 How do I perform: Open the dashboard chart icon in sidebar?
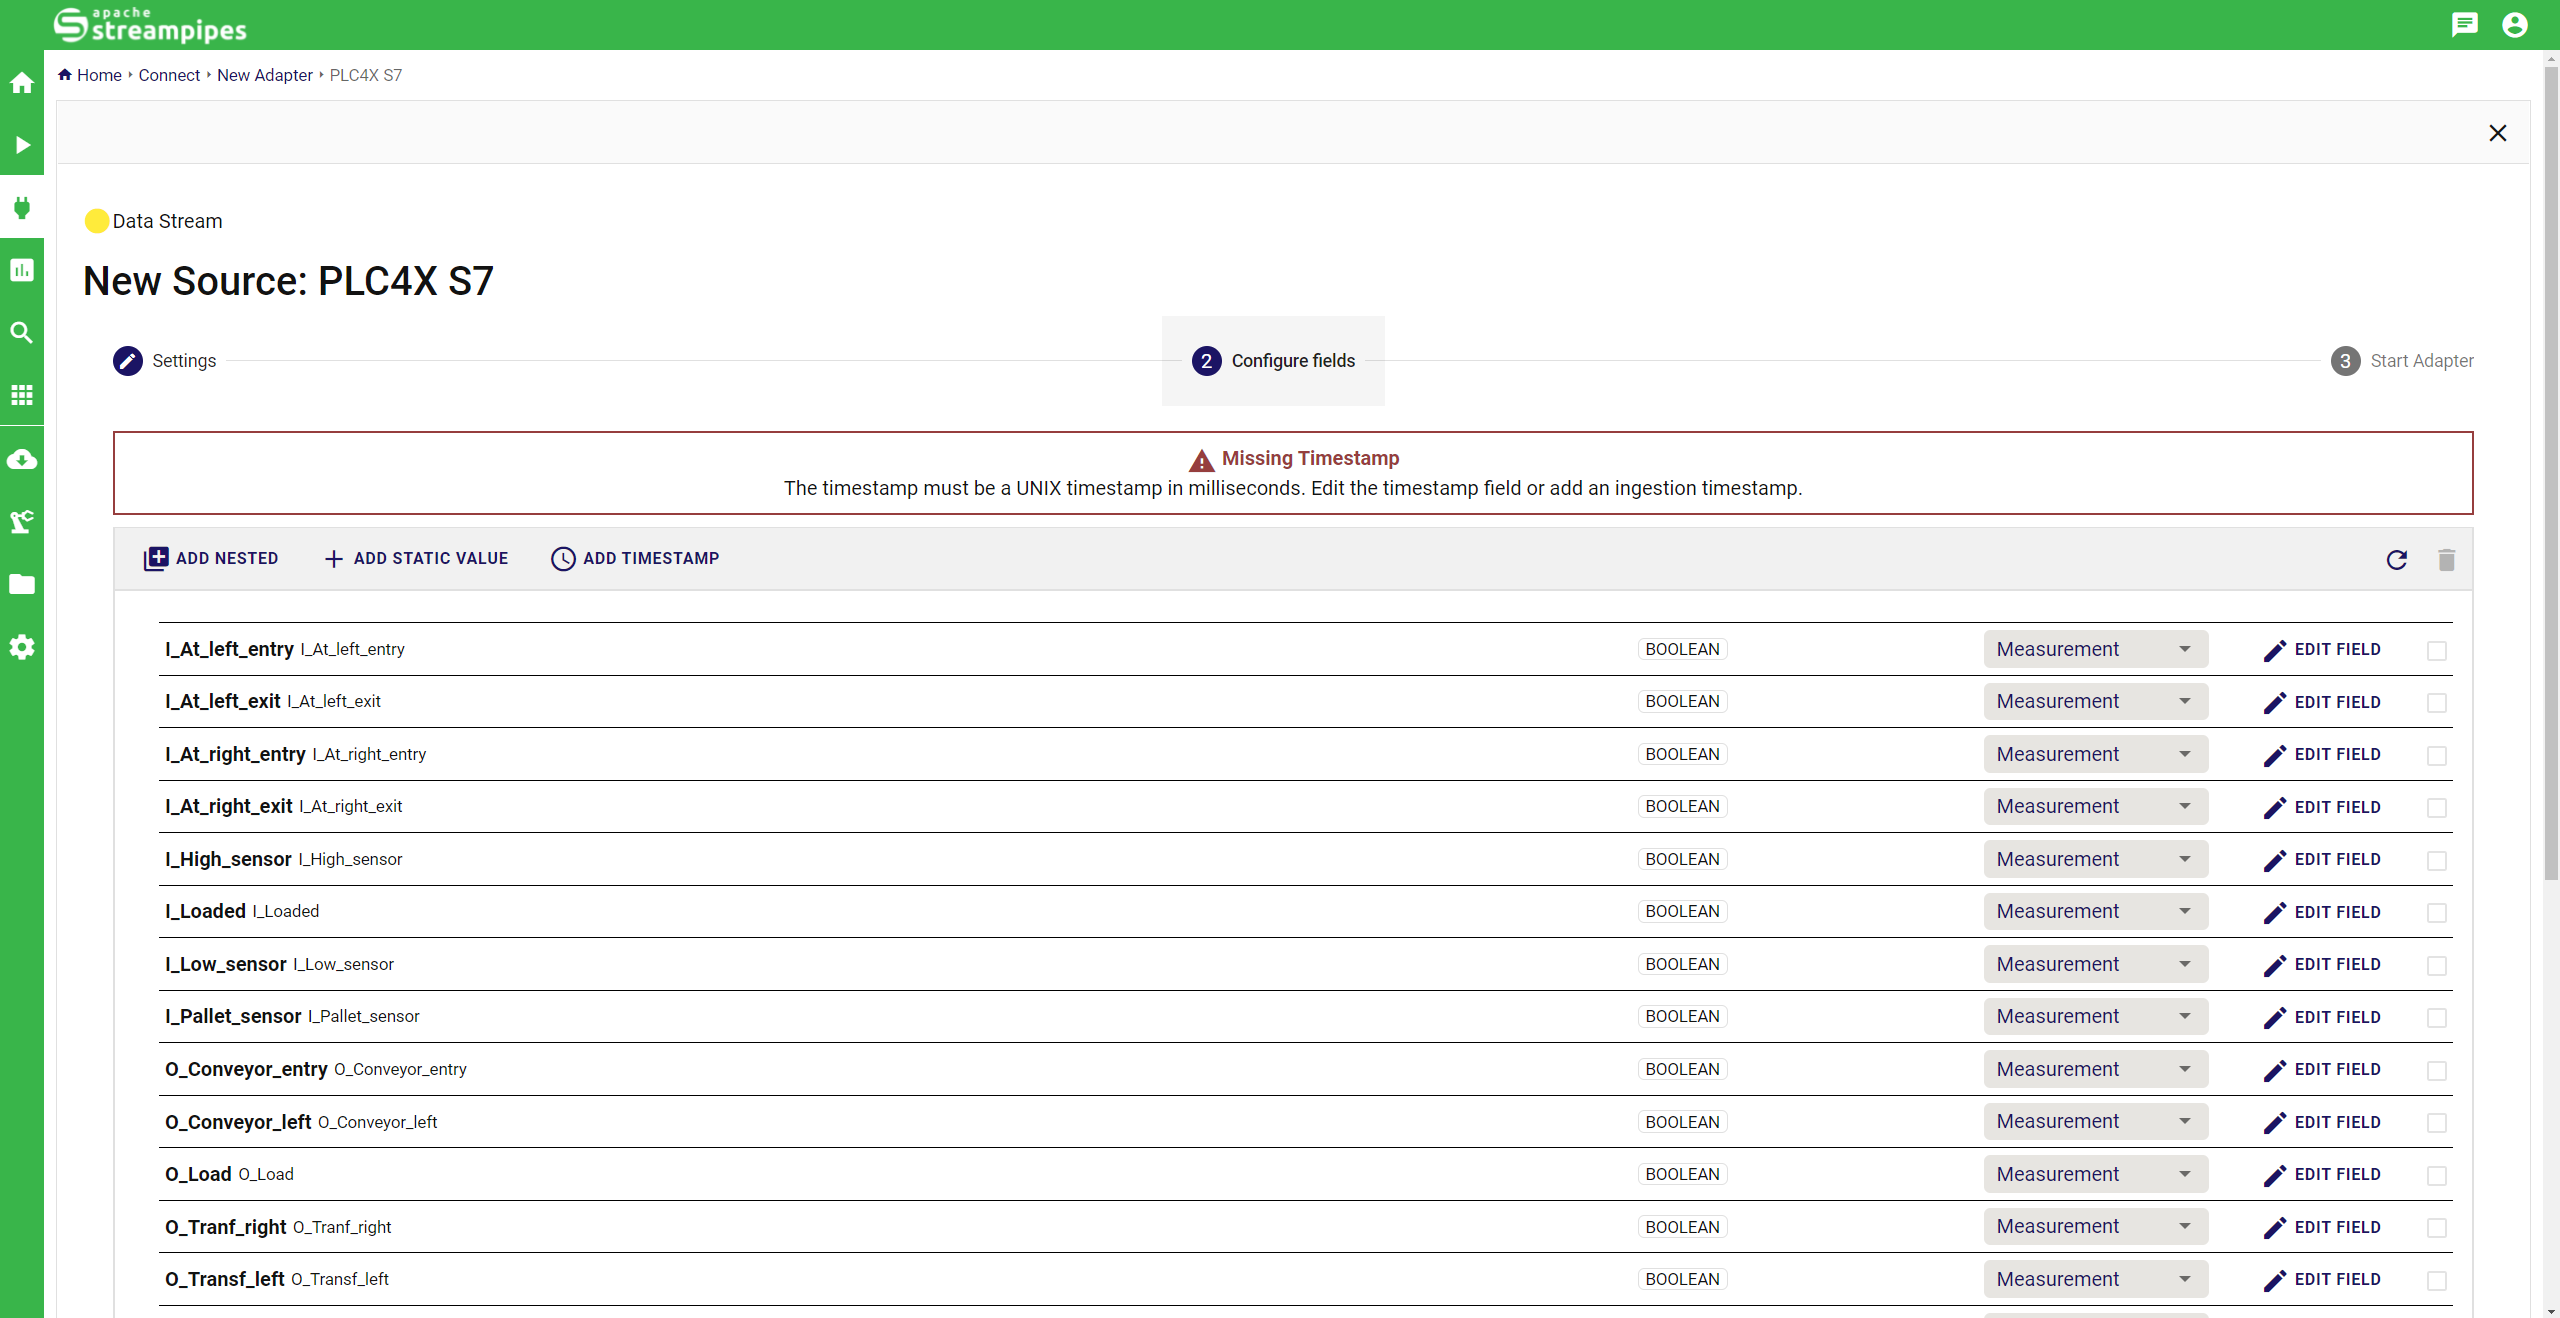pyautogui.click(x=22, y=270)
